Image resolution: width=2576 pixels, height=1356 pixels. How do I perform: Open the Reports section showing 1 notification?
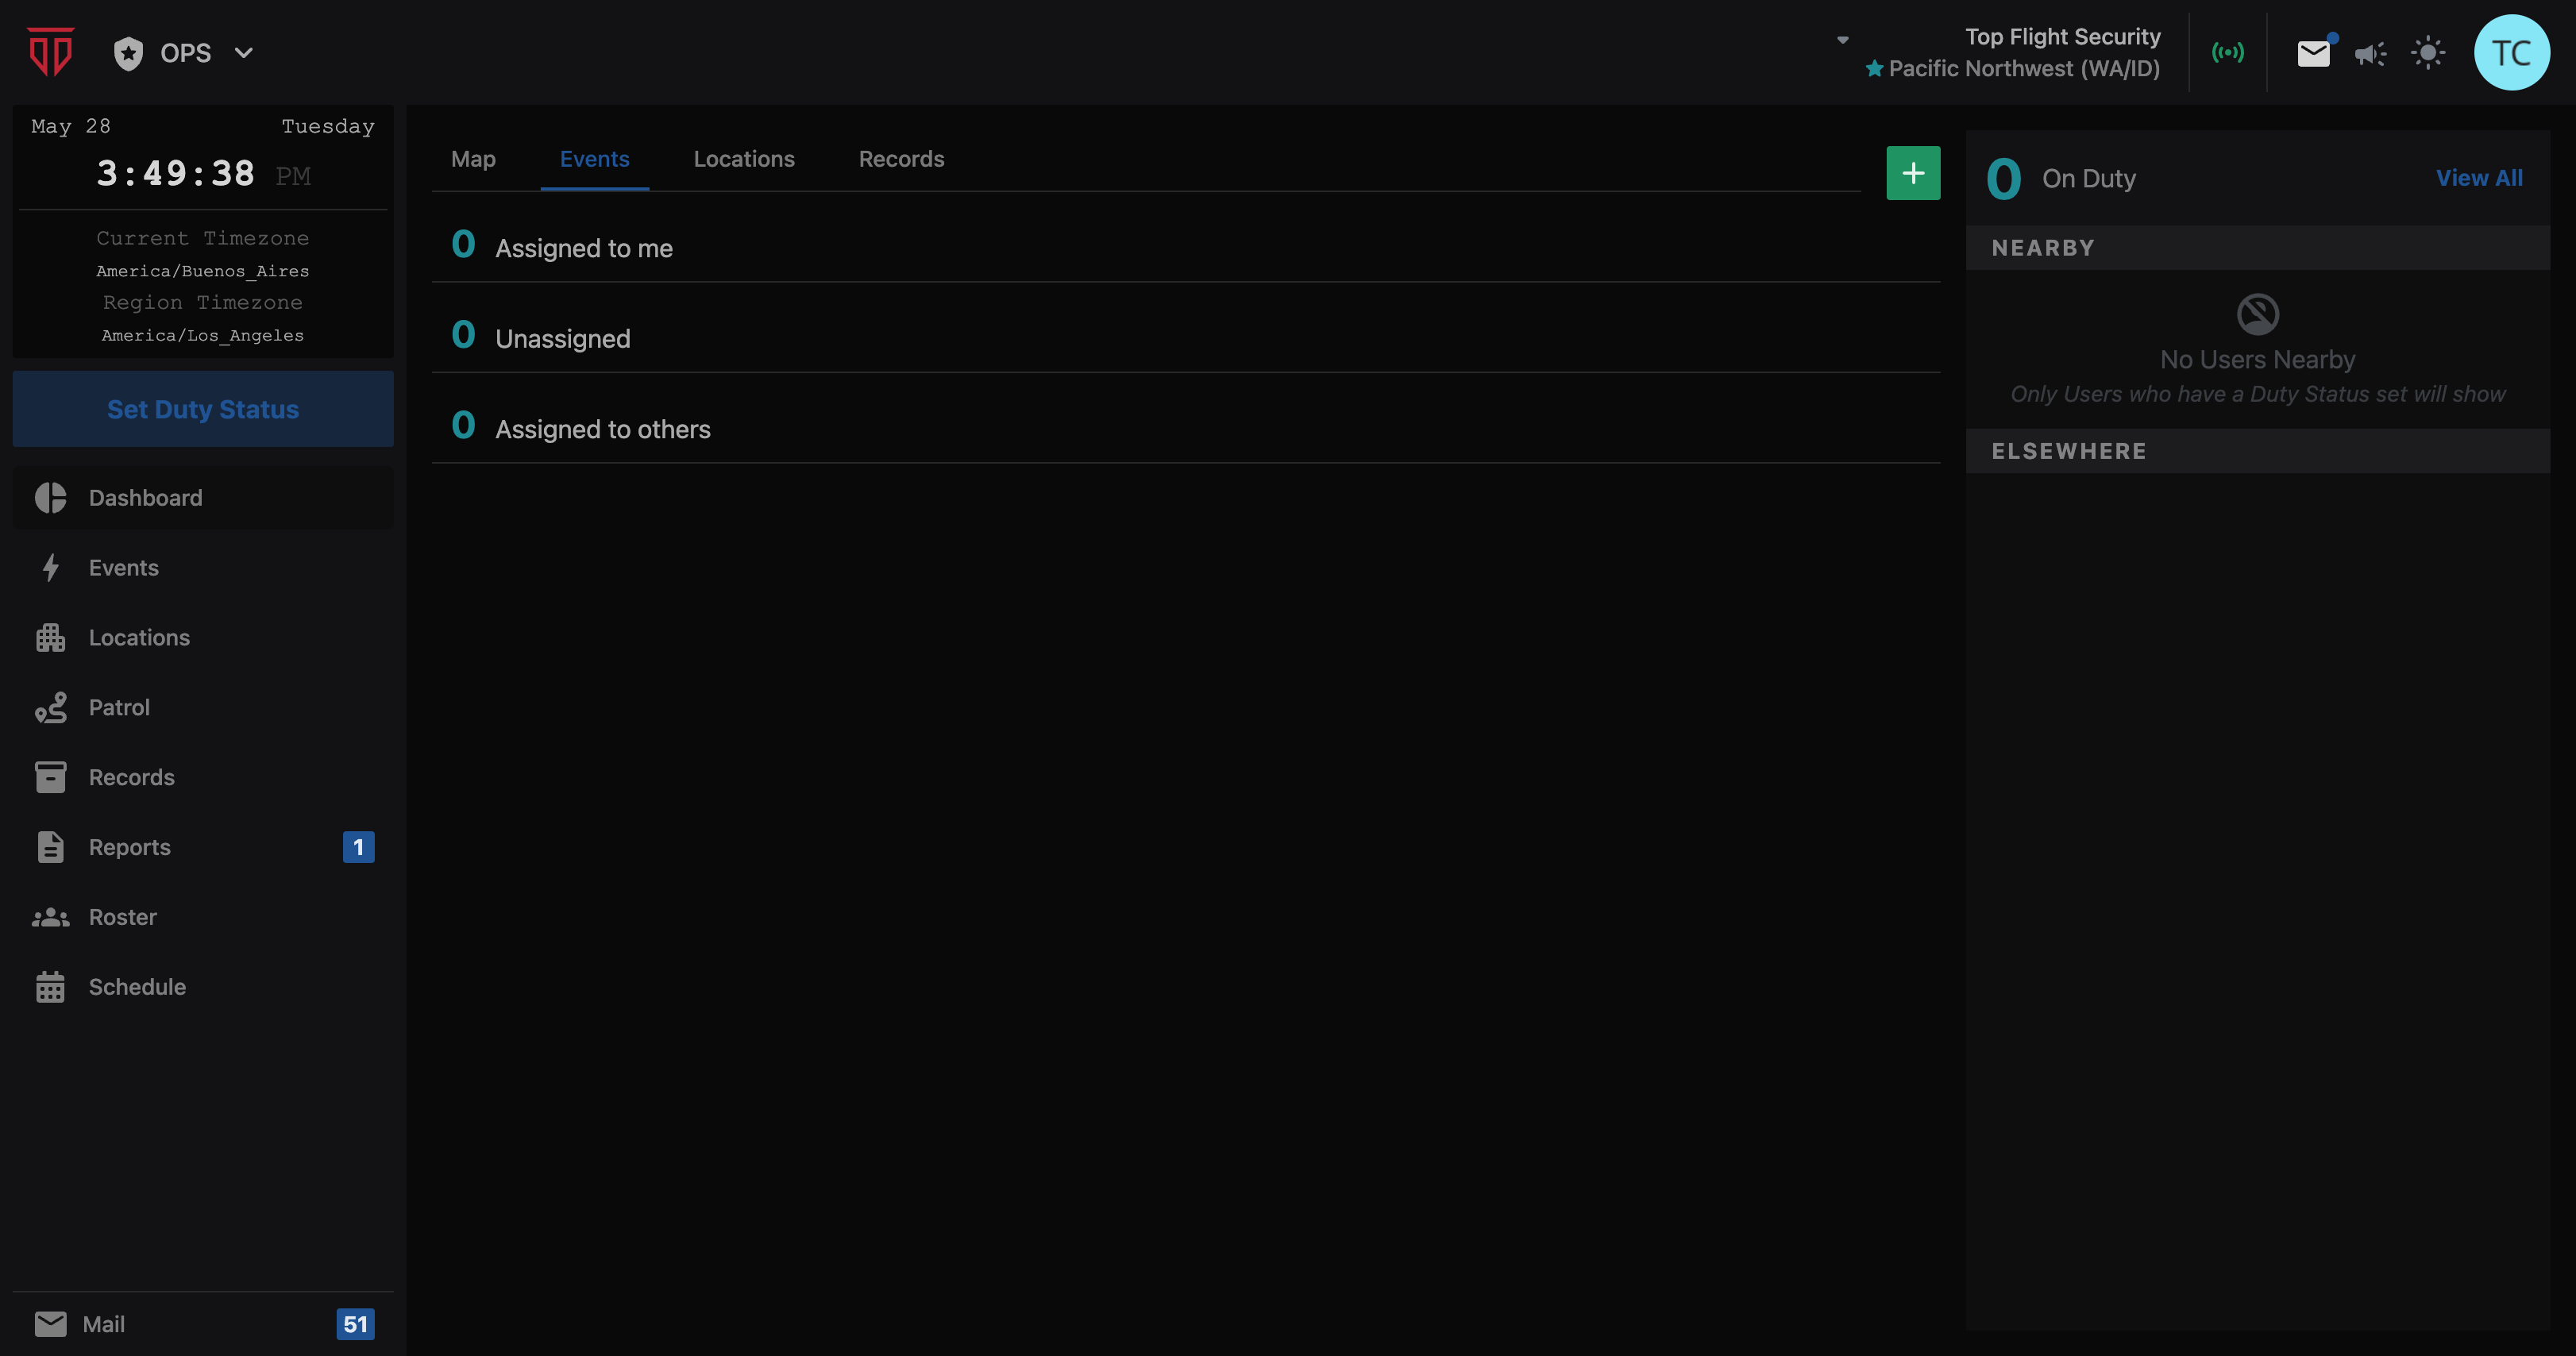click(130, 847)
